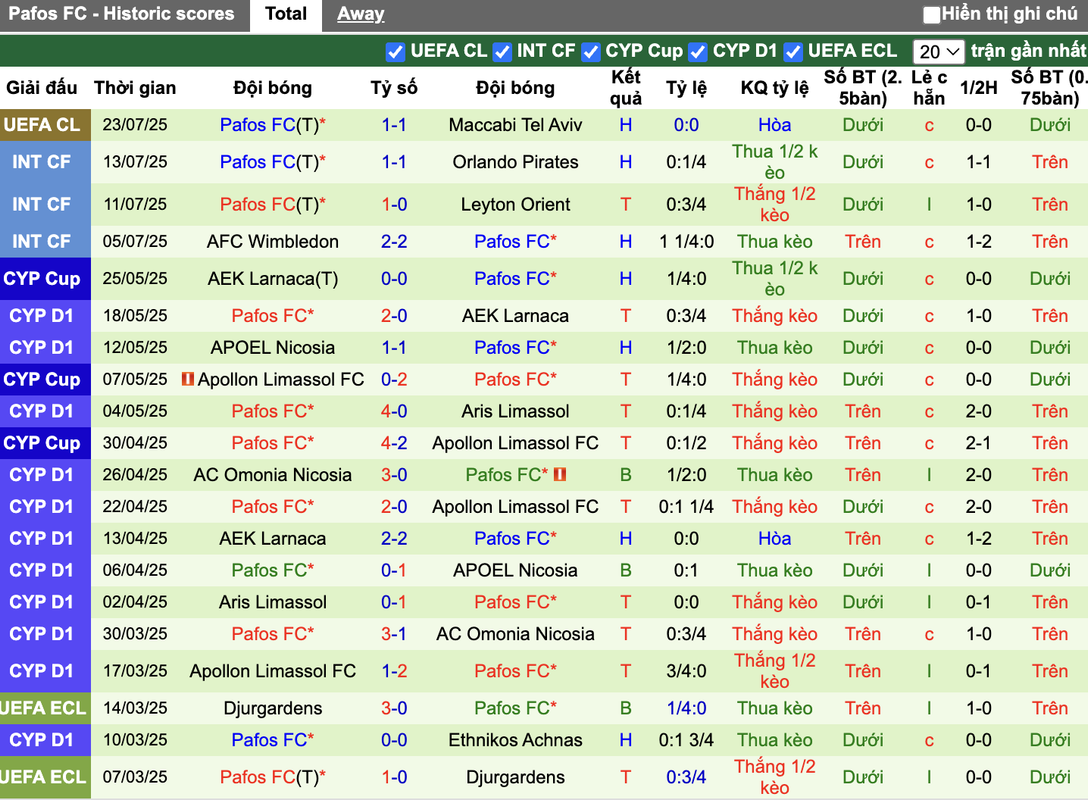The image size is (1088, 800).
Task: Open Orlando Pirates team link
Action: [515, 162]
